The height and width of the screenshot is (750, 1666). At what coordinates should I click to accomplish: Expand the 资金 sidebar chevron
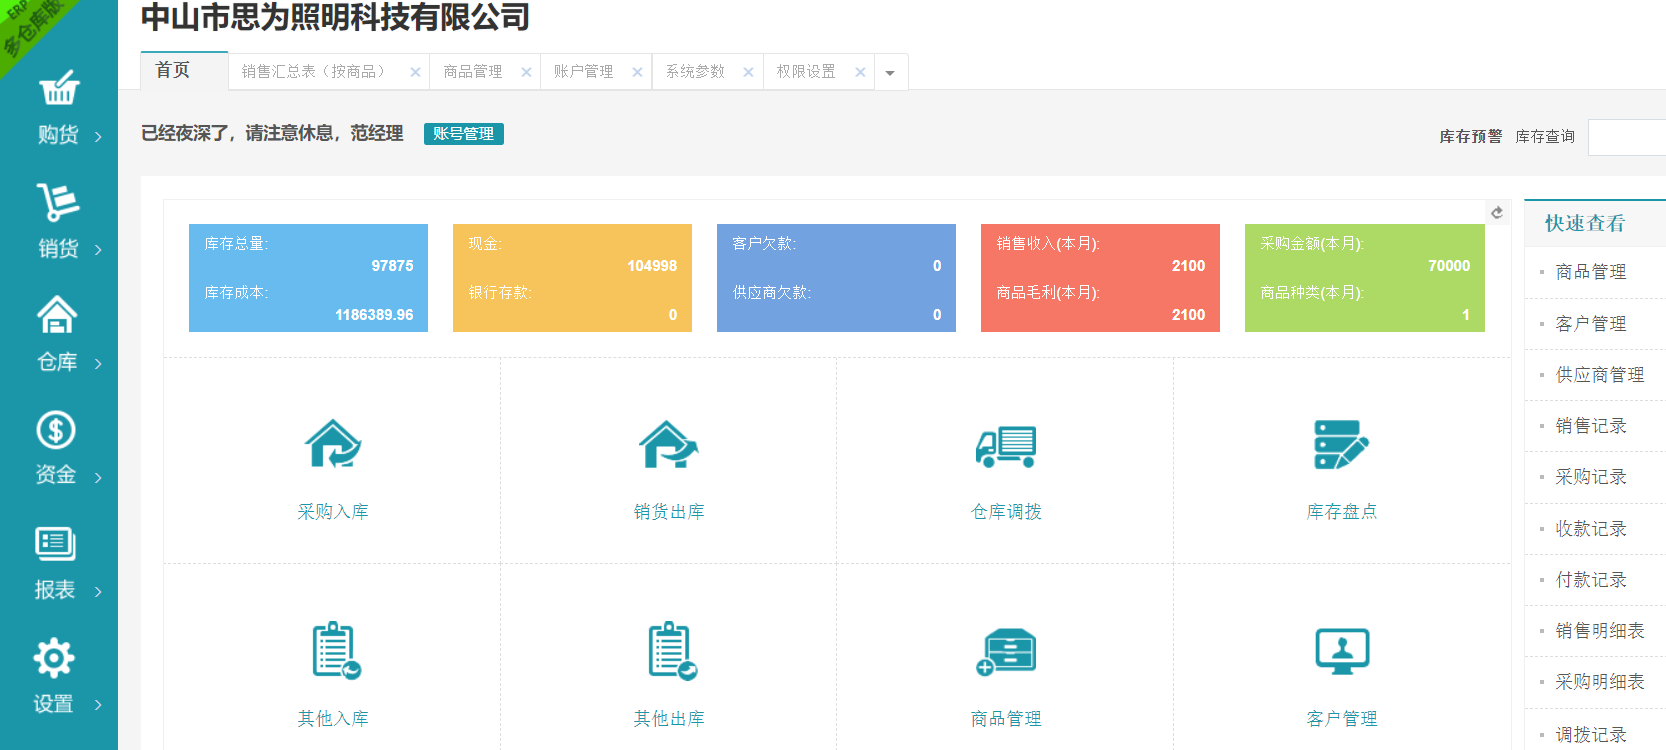tap(98, 478)
